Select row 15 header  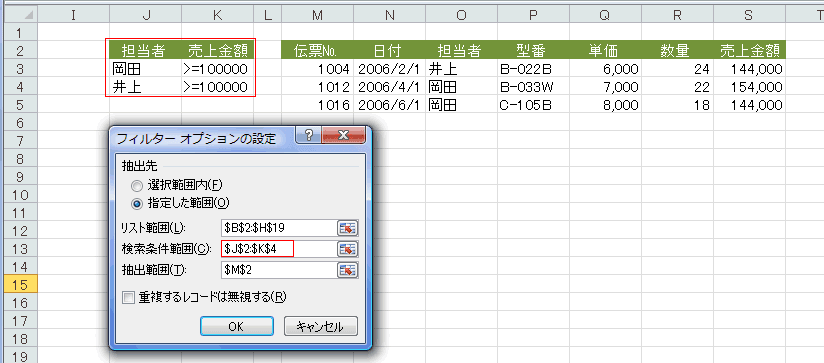click(20, 285)
